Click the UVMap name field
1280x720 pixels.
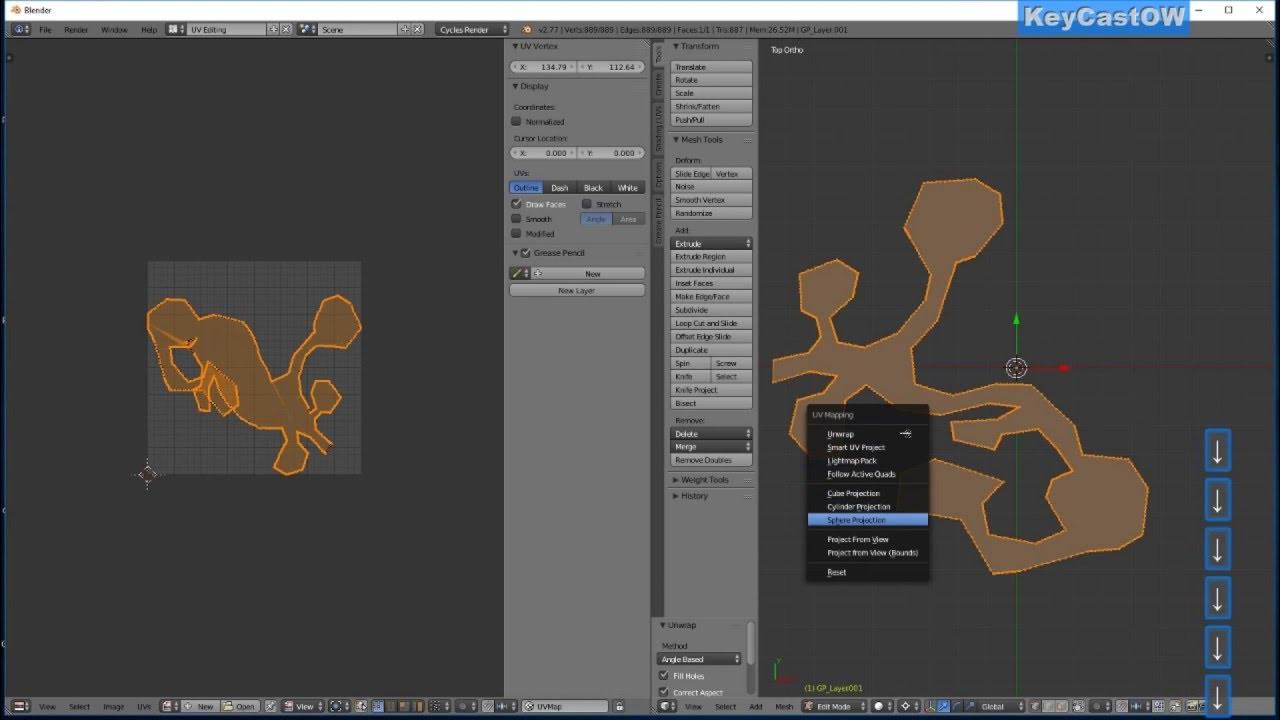tap(565, 706)
